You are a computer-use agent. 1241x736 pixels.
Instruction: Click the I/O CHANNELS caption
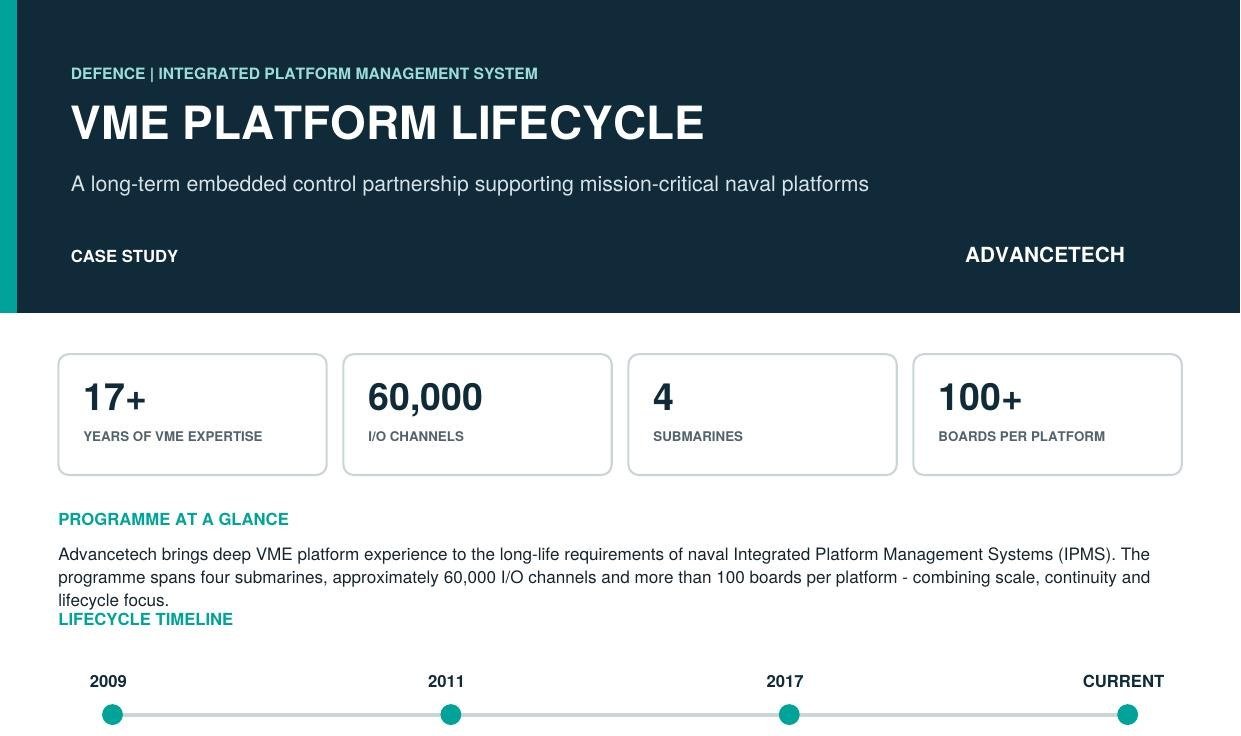tap(416, 436)
